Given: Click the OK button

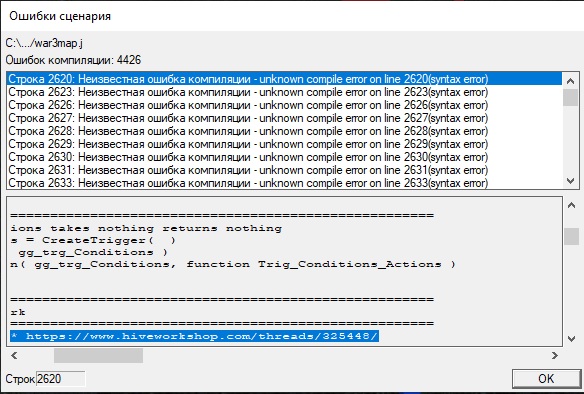Looking at the screenshot, I should [546, 379].
